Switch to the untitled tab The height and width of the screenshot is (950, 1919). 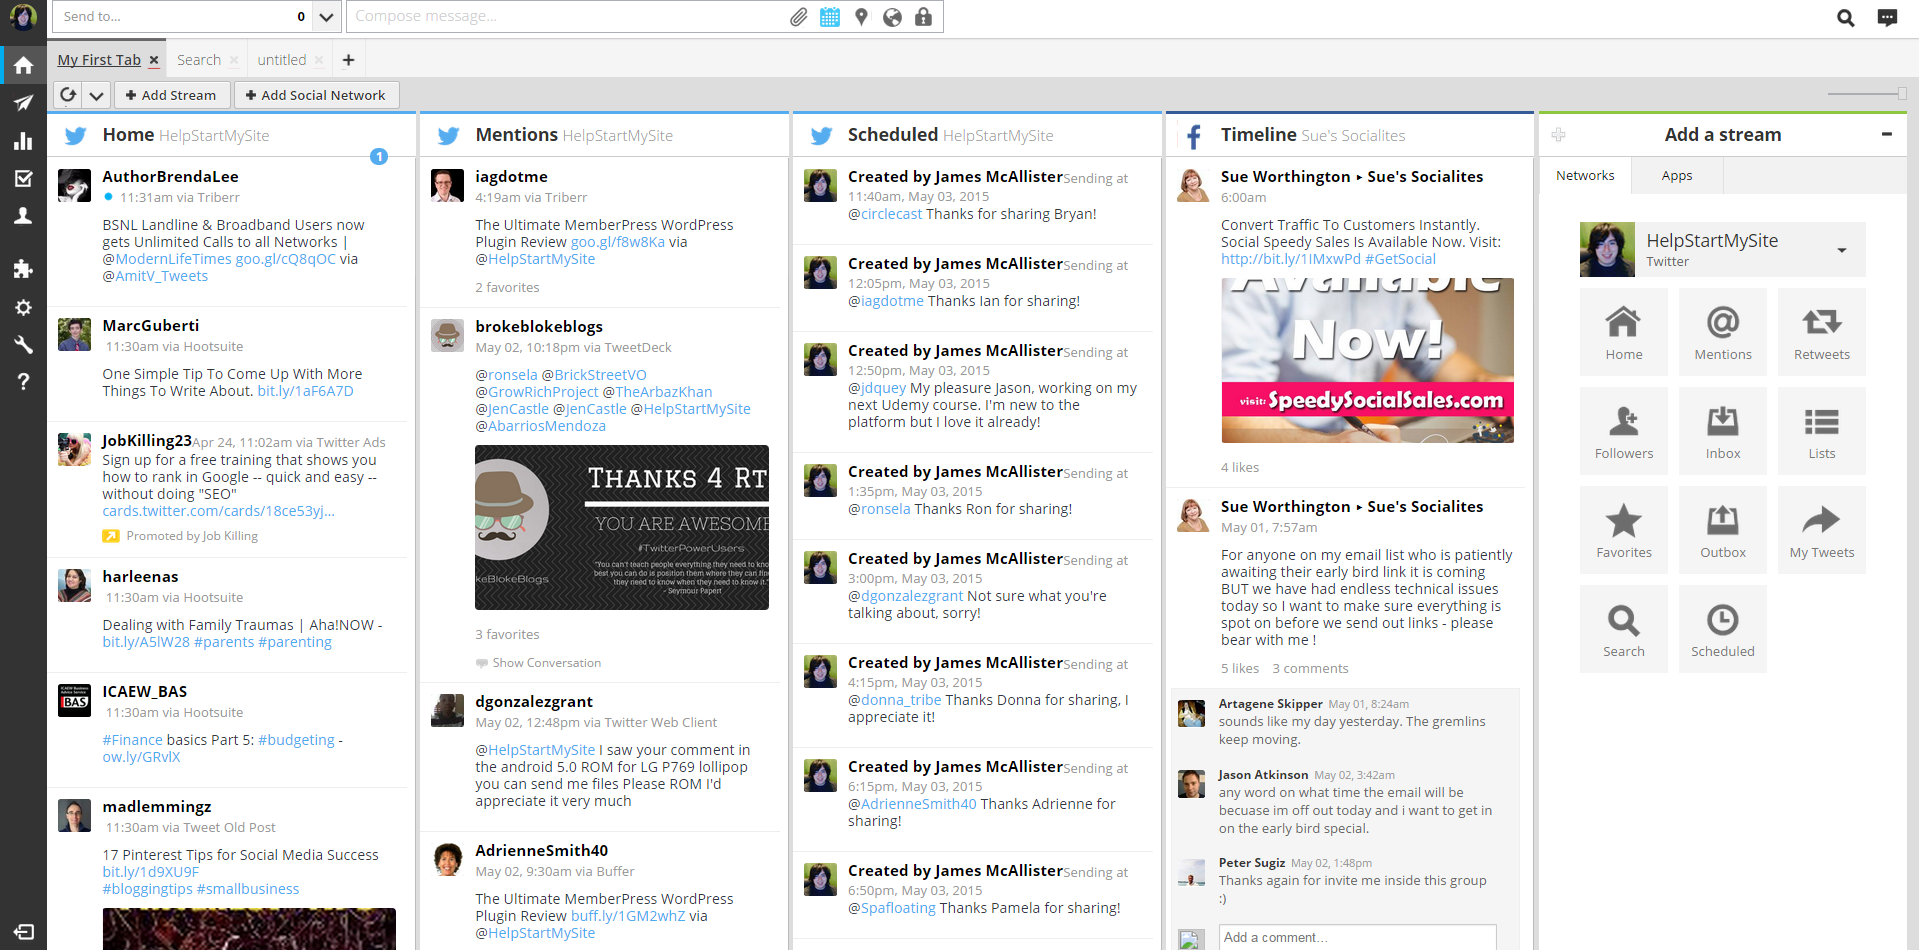(x=282, y=60)
